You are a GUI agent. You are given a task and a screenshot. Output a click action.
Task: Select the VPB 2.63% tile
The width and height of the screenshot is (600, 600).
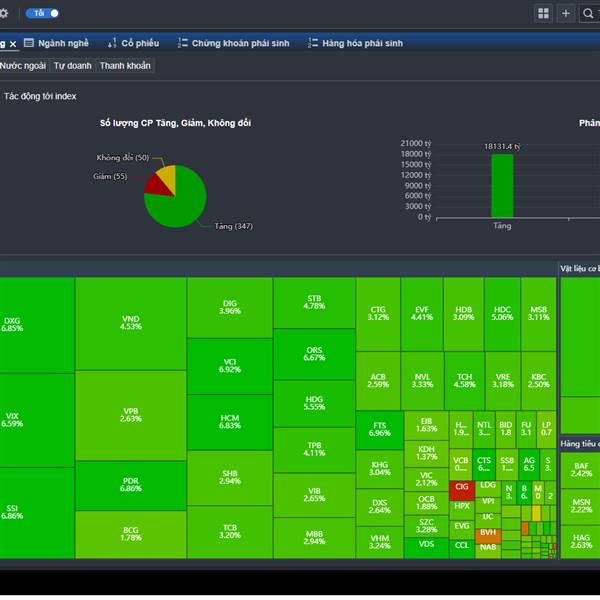131,416
